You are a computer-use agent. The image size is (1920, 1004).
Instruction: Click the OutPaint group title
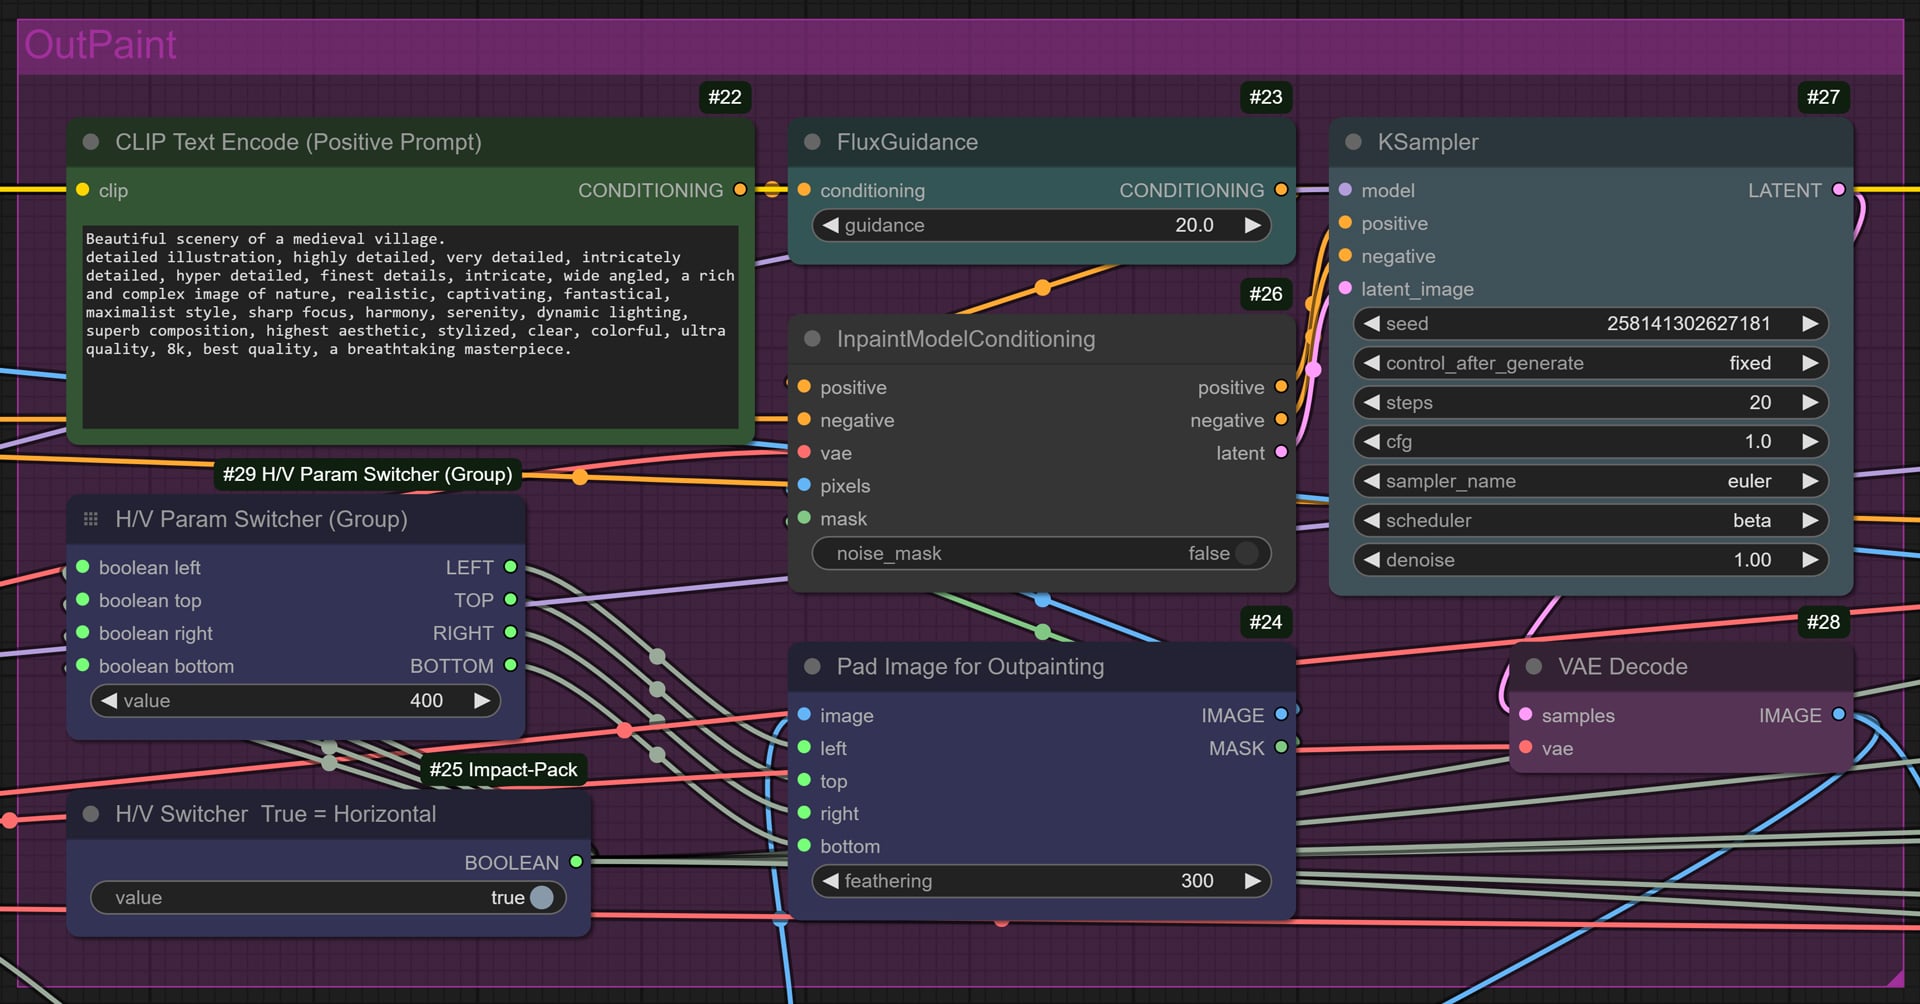click(x=100, y=45)
